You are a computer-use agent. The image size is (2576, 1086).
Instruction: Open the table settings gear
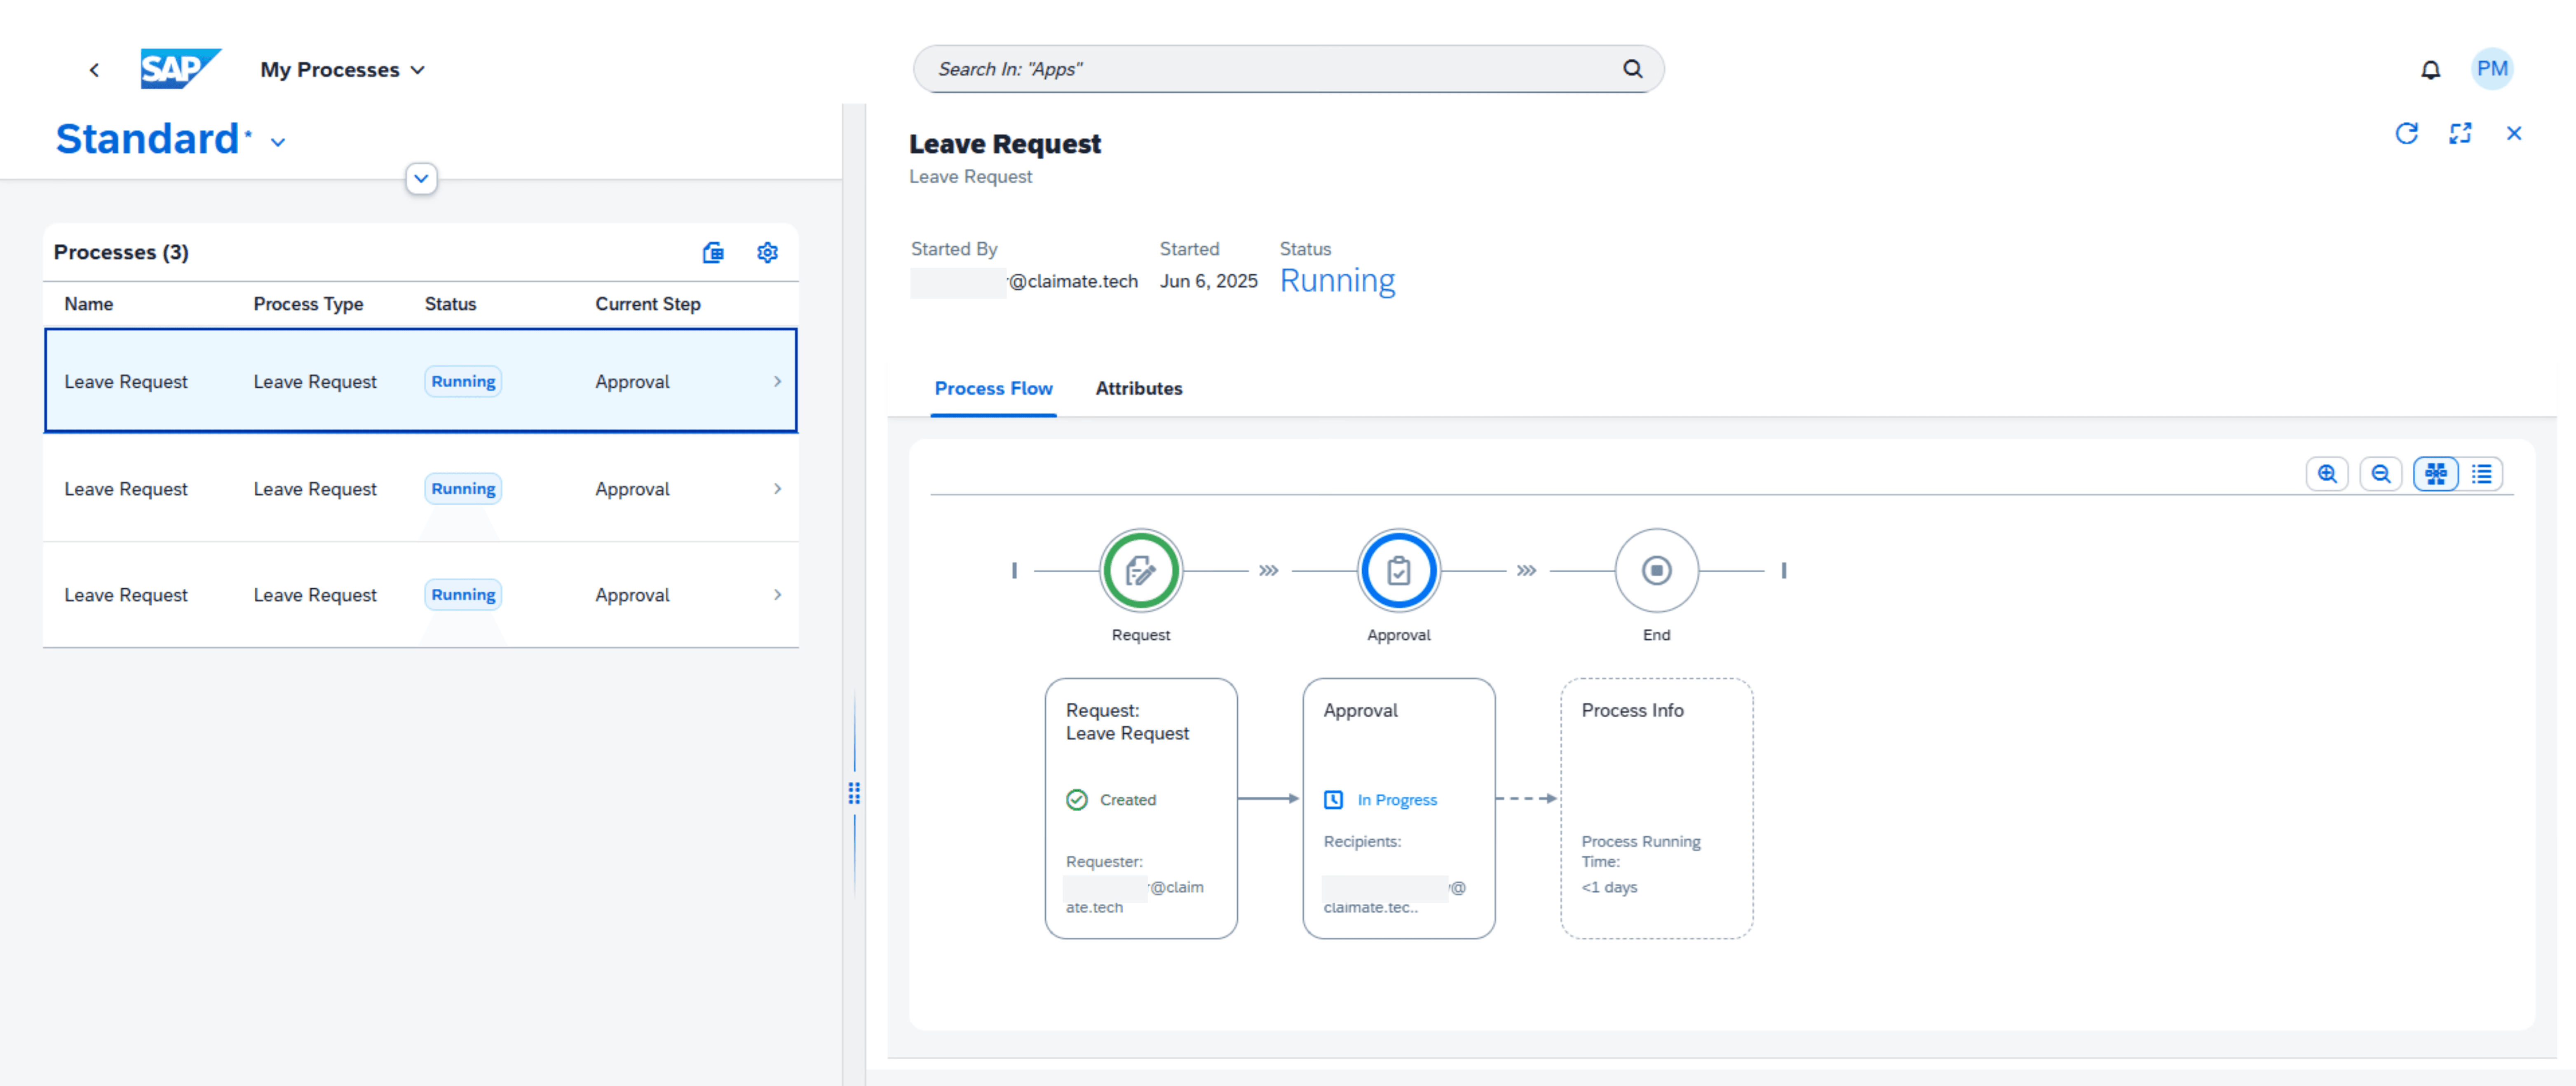click(767, 253)
